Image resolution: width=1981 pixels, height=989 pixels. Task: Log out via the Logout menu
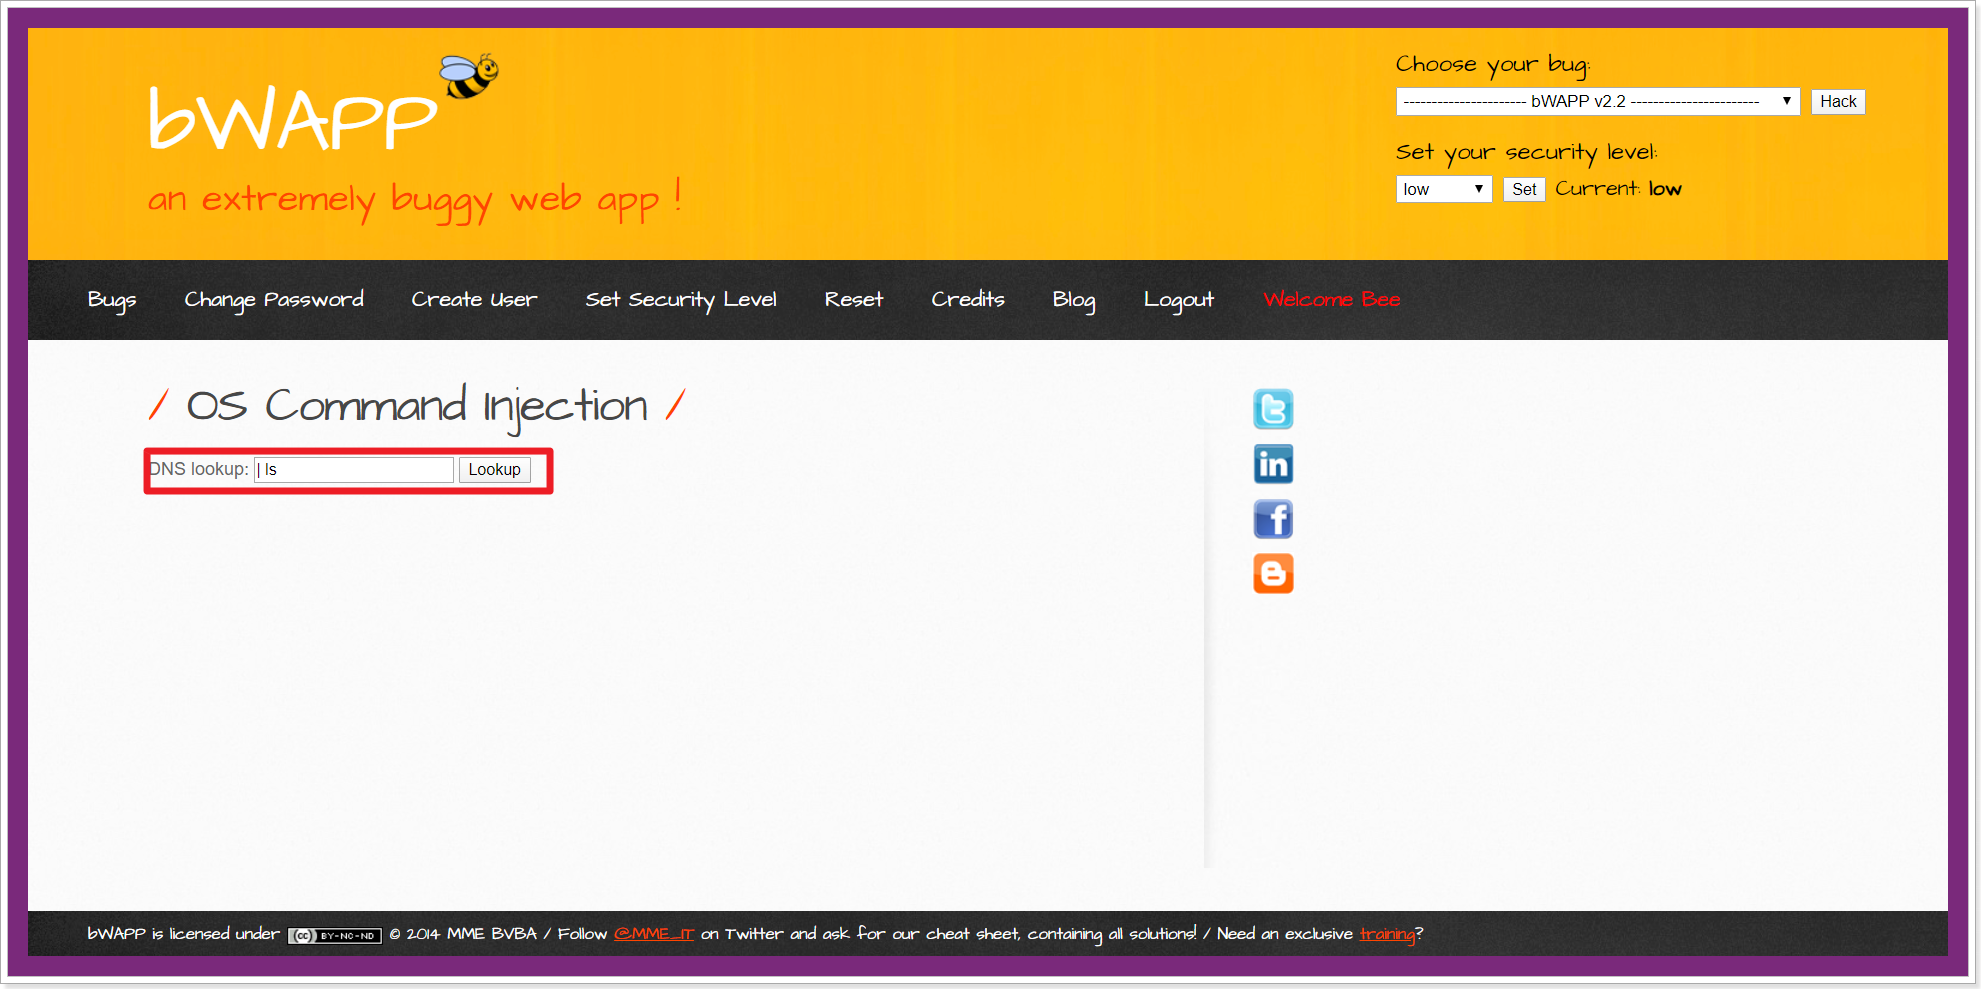[1179, 300]
